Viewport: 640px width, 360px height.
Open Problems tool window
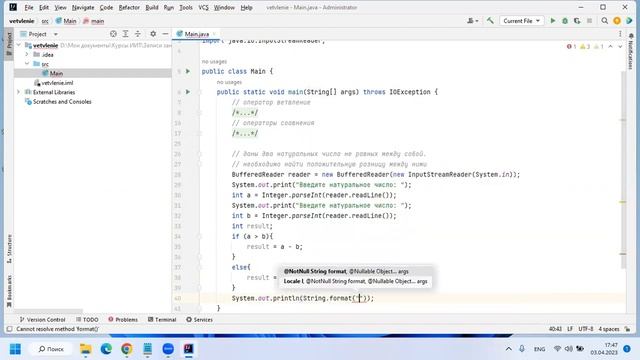[123, 320]
